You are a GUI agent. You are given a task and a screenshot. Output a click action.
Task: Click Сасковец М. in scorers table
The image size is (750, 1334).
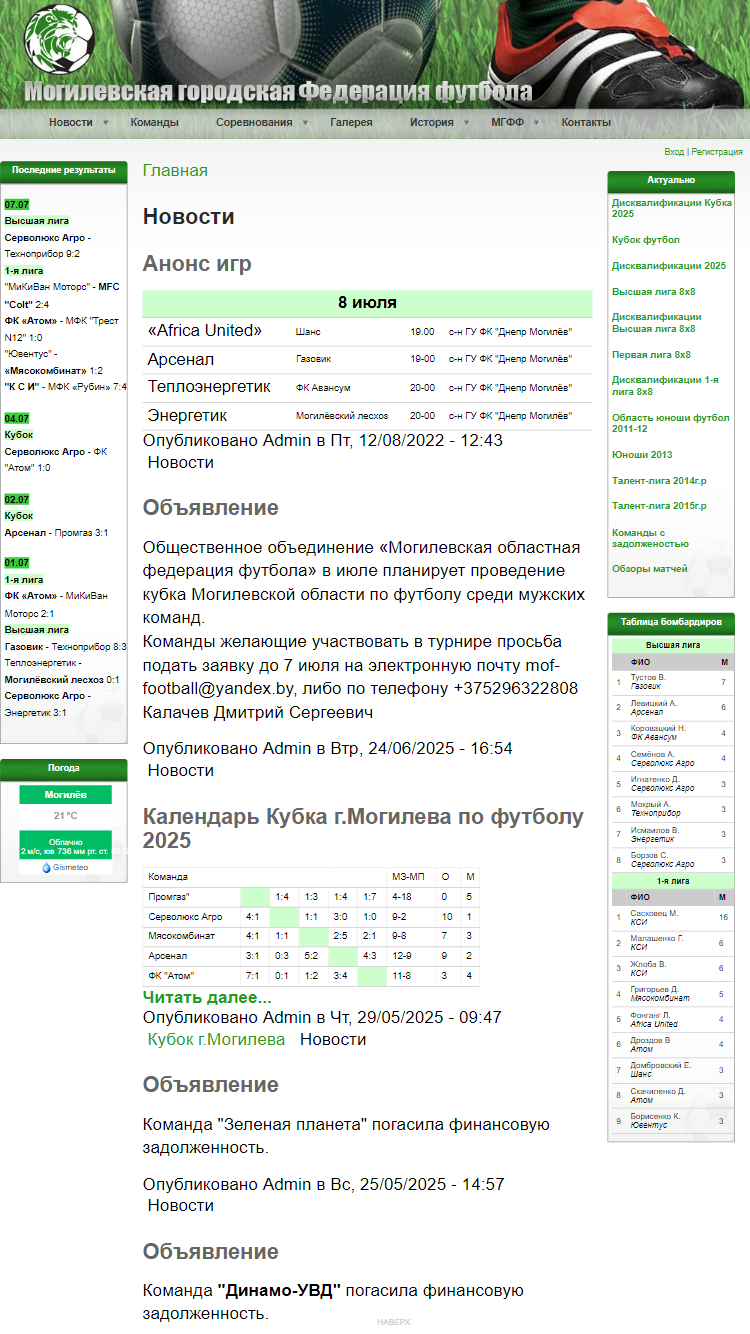653,912
